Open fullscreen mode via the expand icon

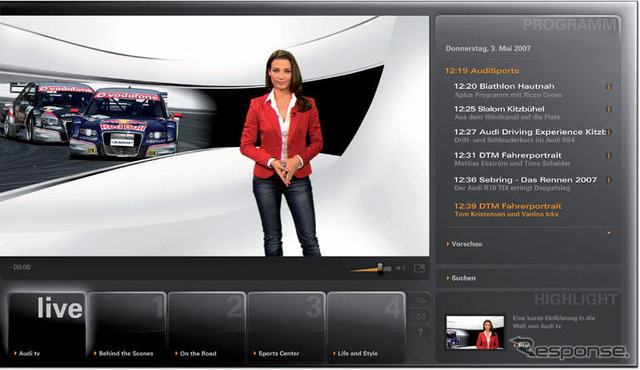point(419,268)
